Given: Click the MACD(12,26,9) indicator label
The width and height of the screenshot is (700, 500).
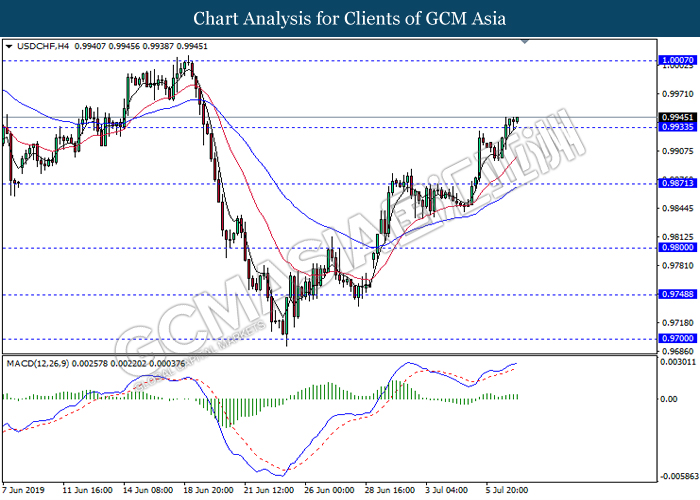Looking at the screenshot, I should [x=38, y=364].
